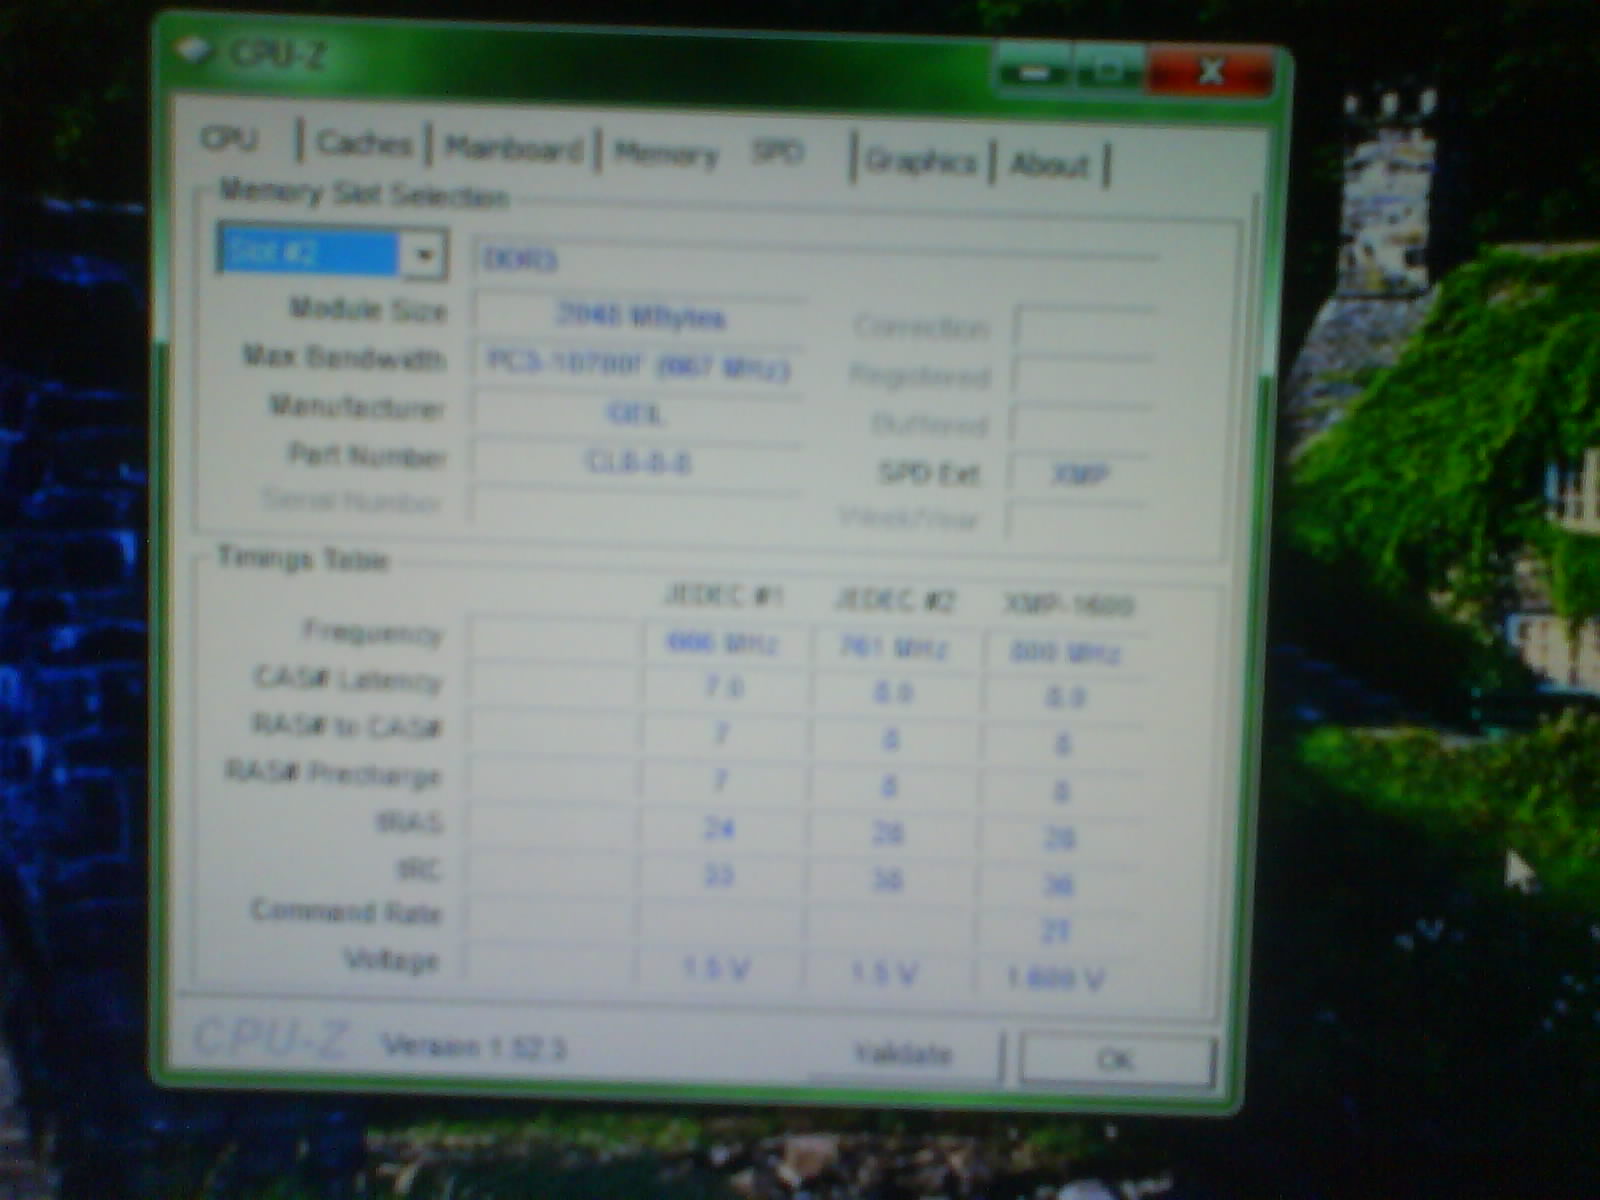Click the Version 1.52.3 text

(474, 1047)
